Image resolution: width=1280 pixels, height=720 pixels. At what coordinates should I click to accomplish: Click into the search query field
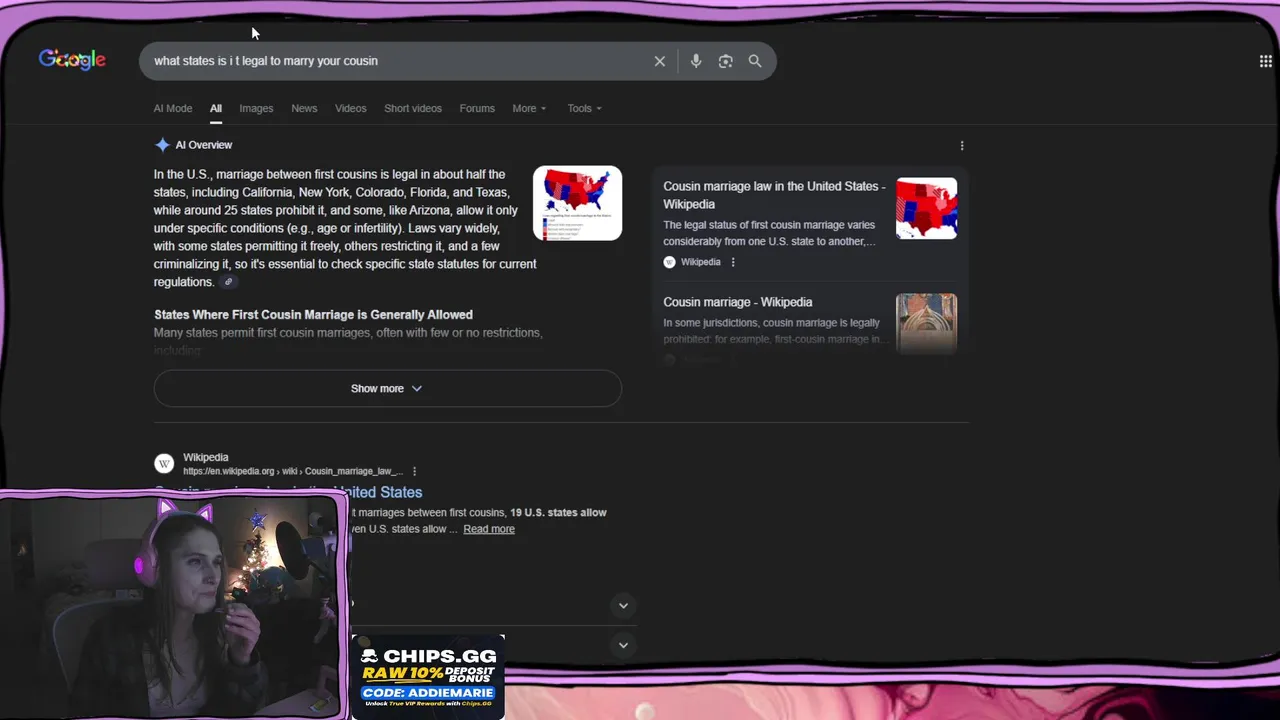395,61
